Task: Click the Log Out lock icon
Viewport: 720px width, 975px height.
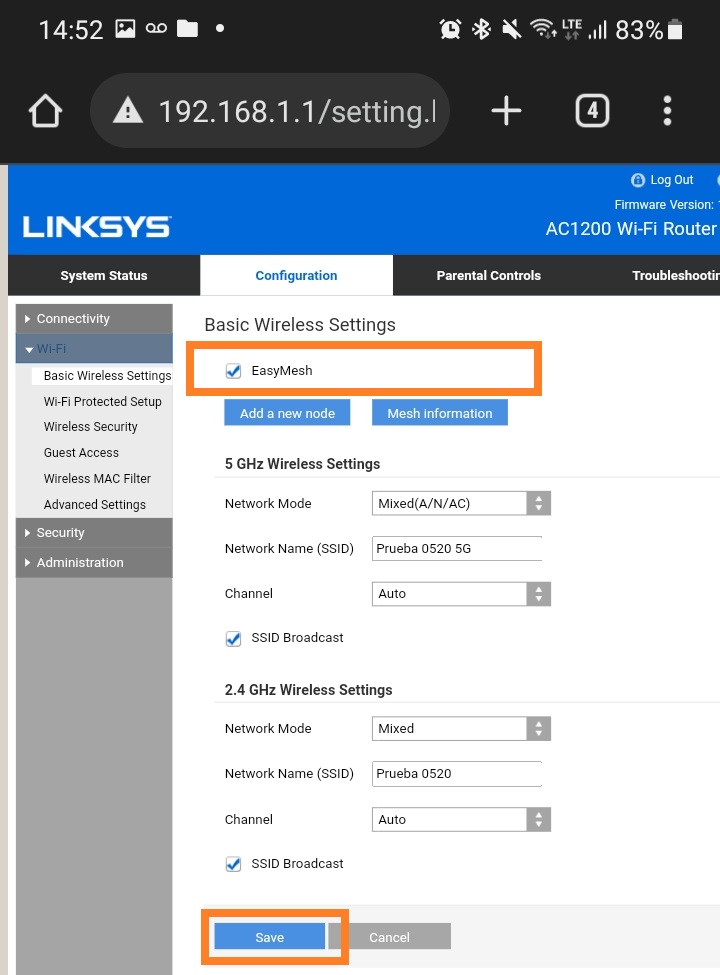Action: click(638, 180)
